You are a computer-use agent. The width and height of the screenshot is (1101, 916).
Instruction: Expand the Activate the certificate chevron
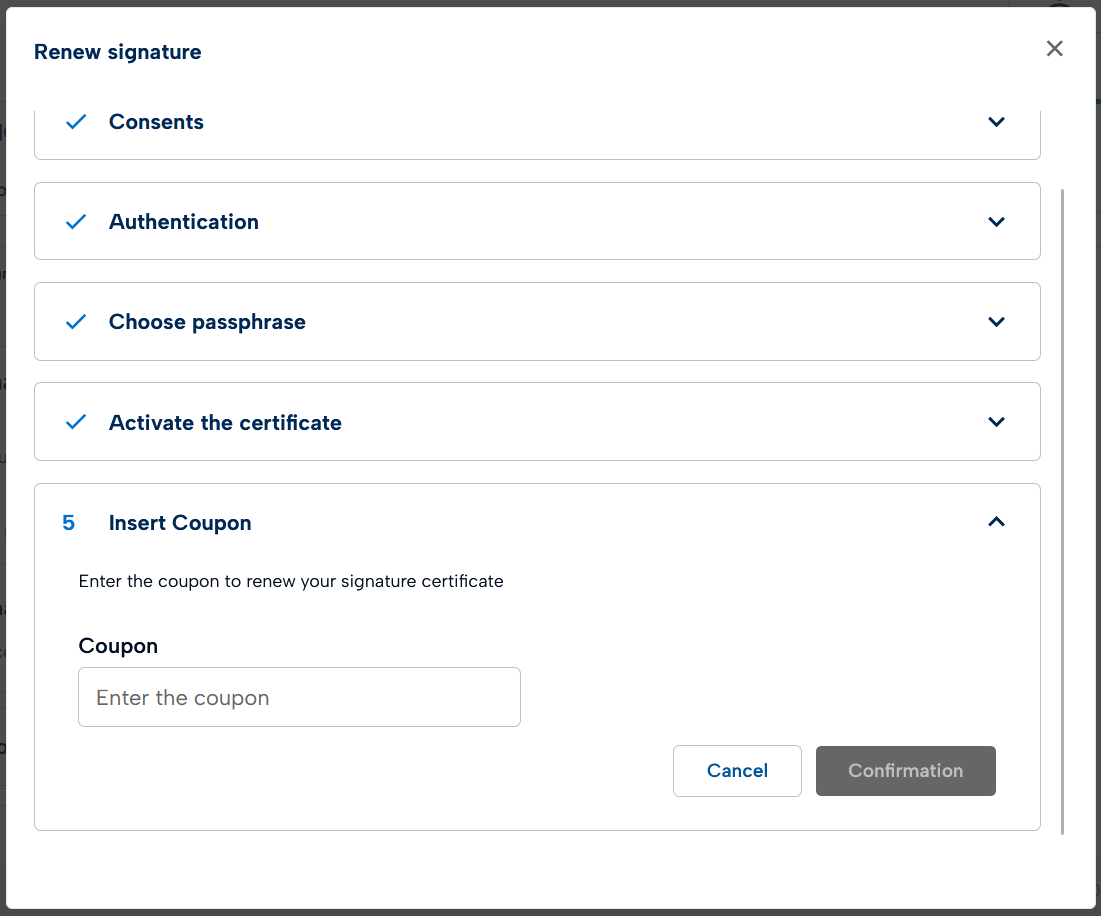(x=996, y=422)
